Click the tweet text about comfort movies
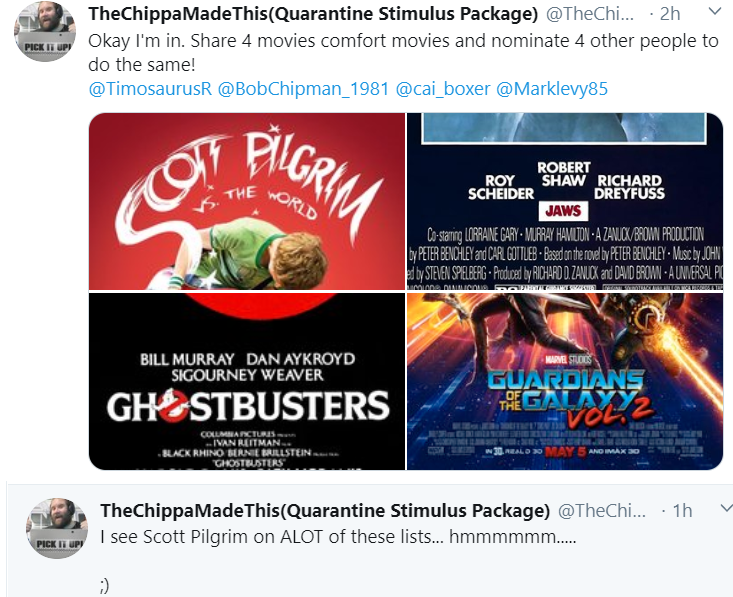Screen dimensions: 733x597 [403, 52]
